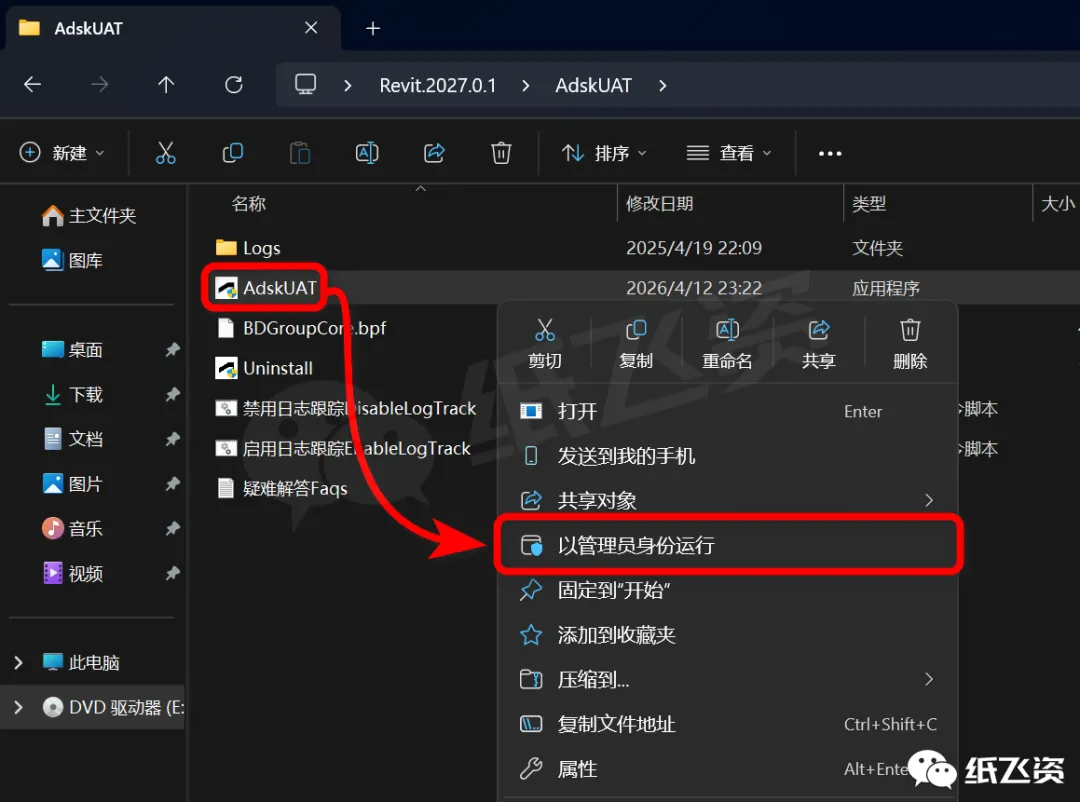Choose 剪切 in the context menu
The width and height of the screenshot is (1080, 802).
[x=545, y=344]
